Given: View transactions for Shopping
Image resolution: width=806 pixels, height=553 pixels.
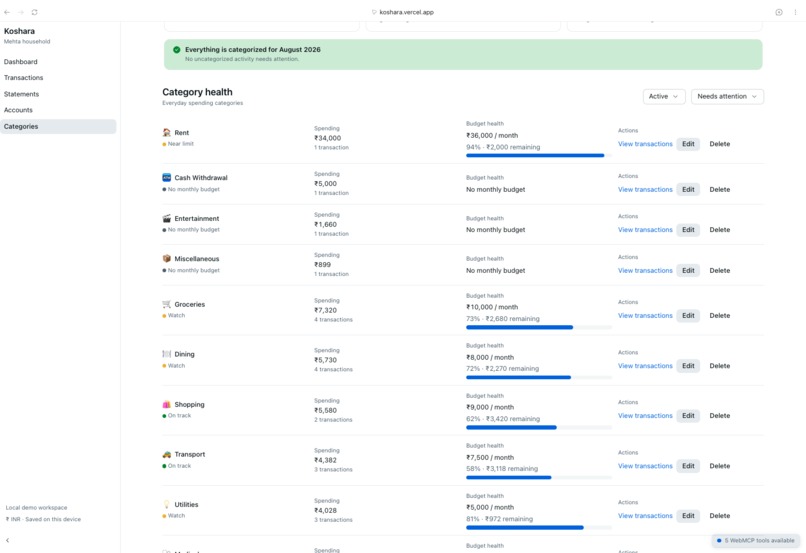Looking at the screenshot, I should pos(645,416).
